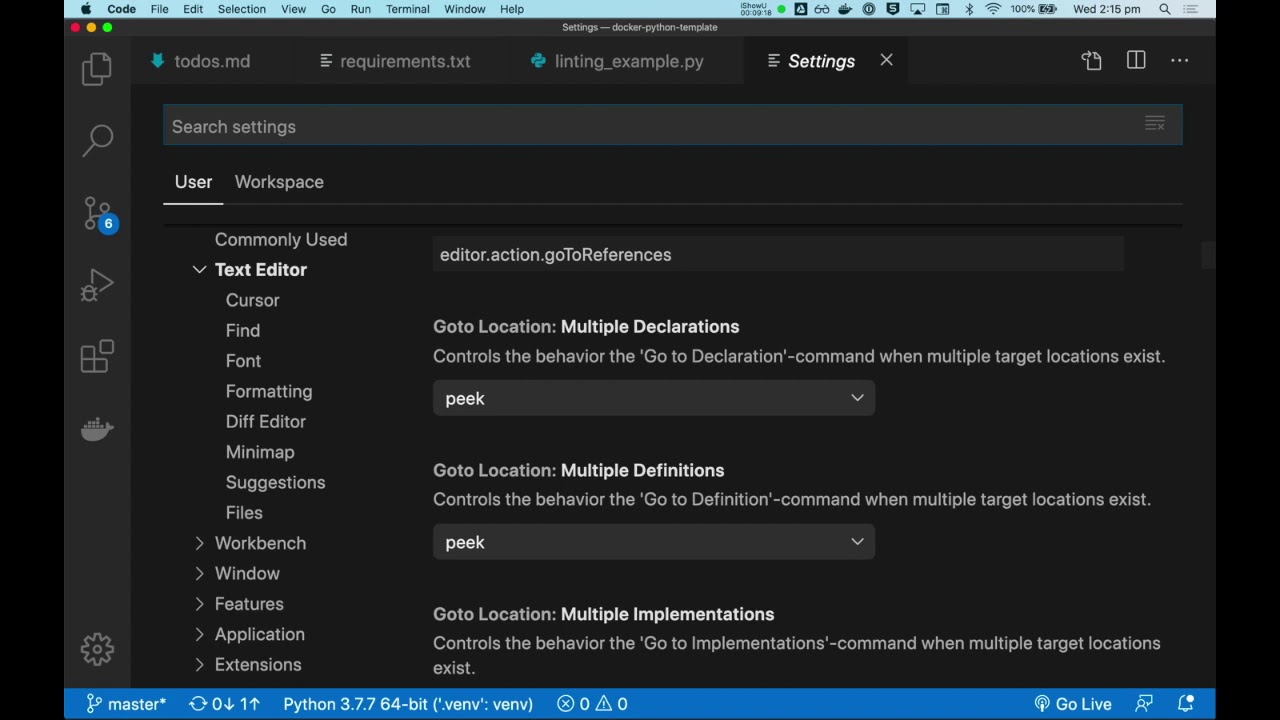Collapse the Text Editor tree section
1280x720 pixels.
pyautogui.click(x=199, y=270)
